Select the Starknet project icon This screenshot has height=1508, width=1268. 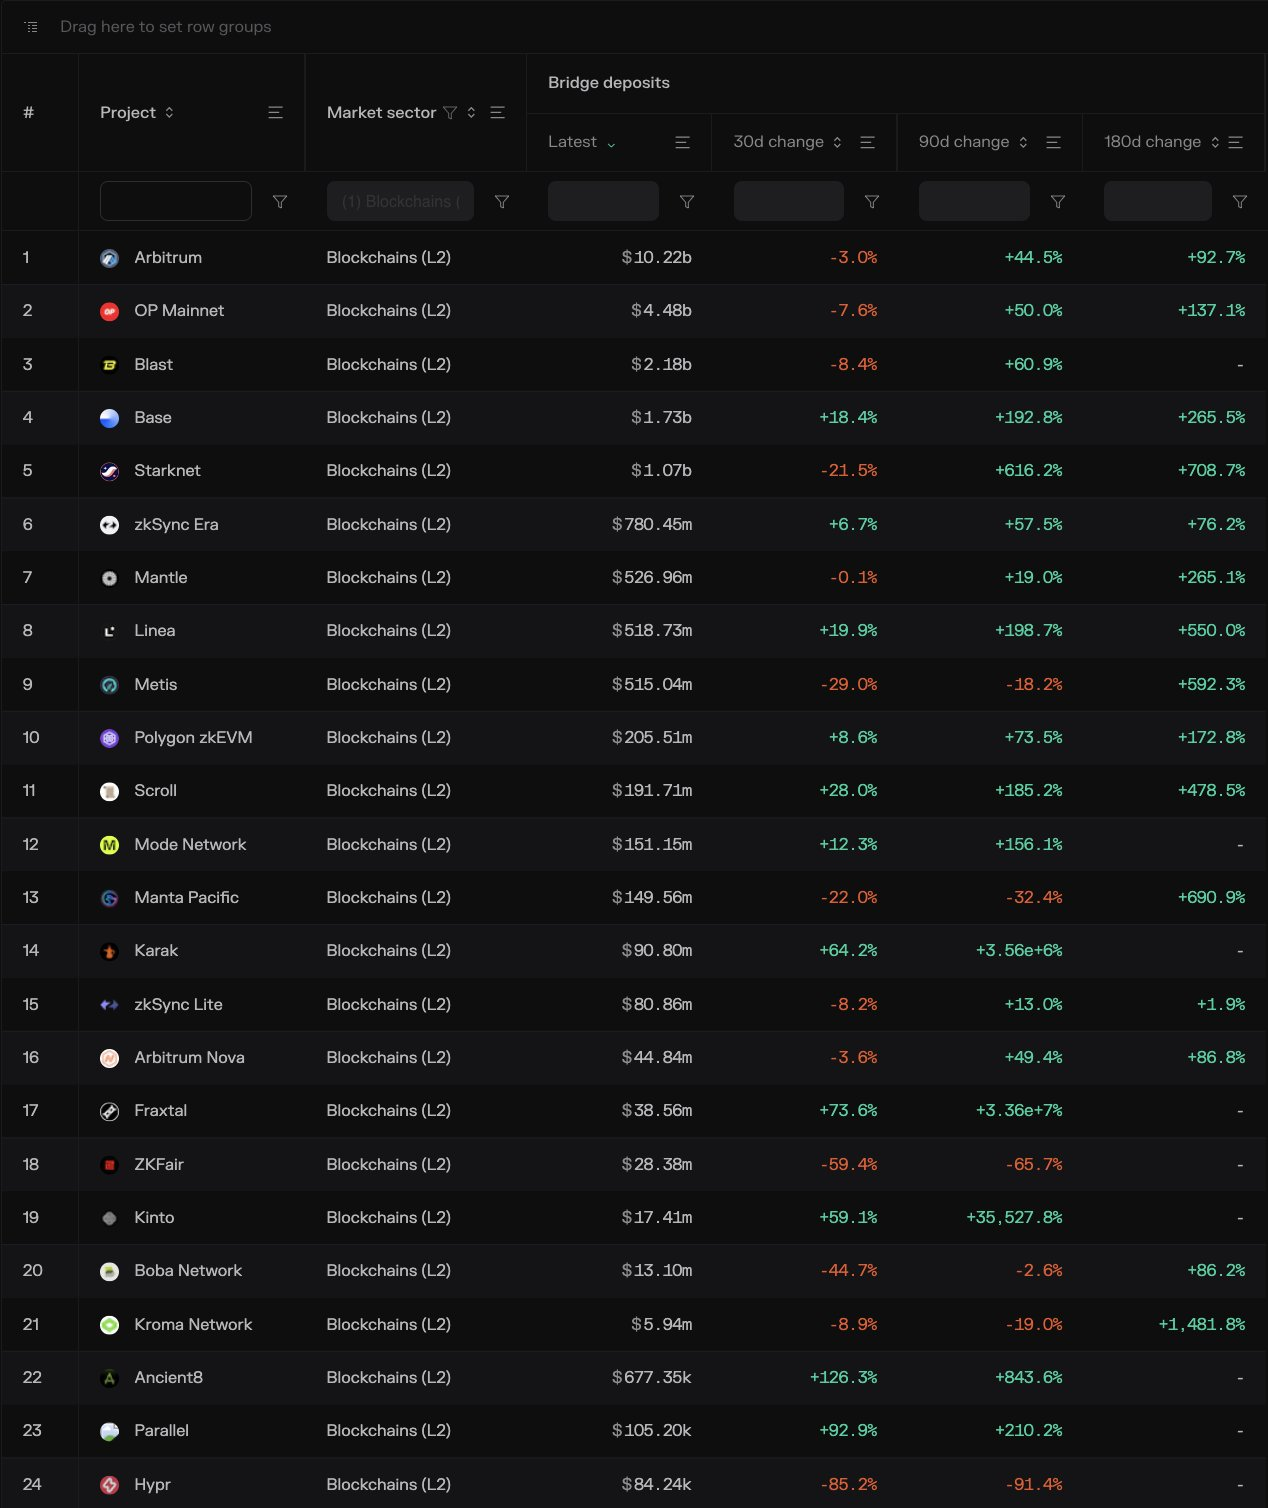click(109, 471)
